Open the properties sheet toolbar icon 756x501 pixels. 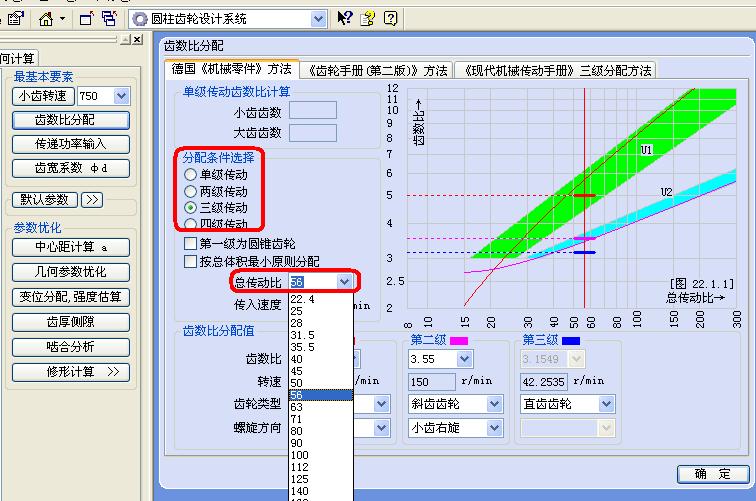pyautogui.click(x=16, y=19)
